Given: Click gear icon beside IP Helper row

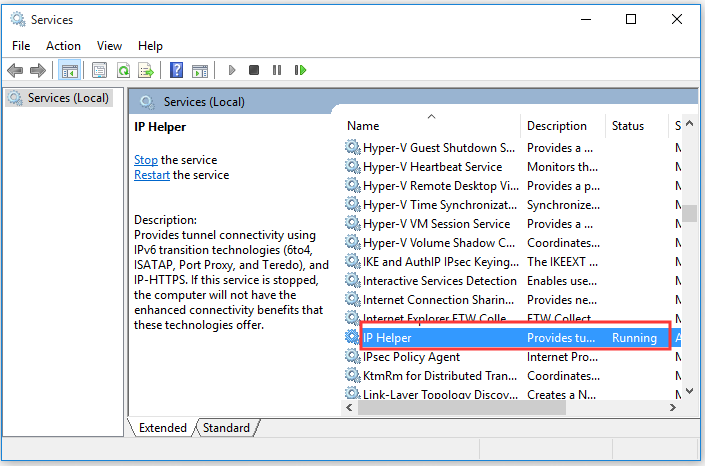Looking at the screenshot, I should pos(353,337).
